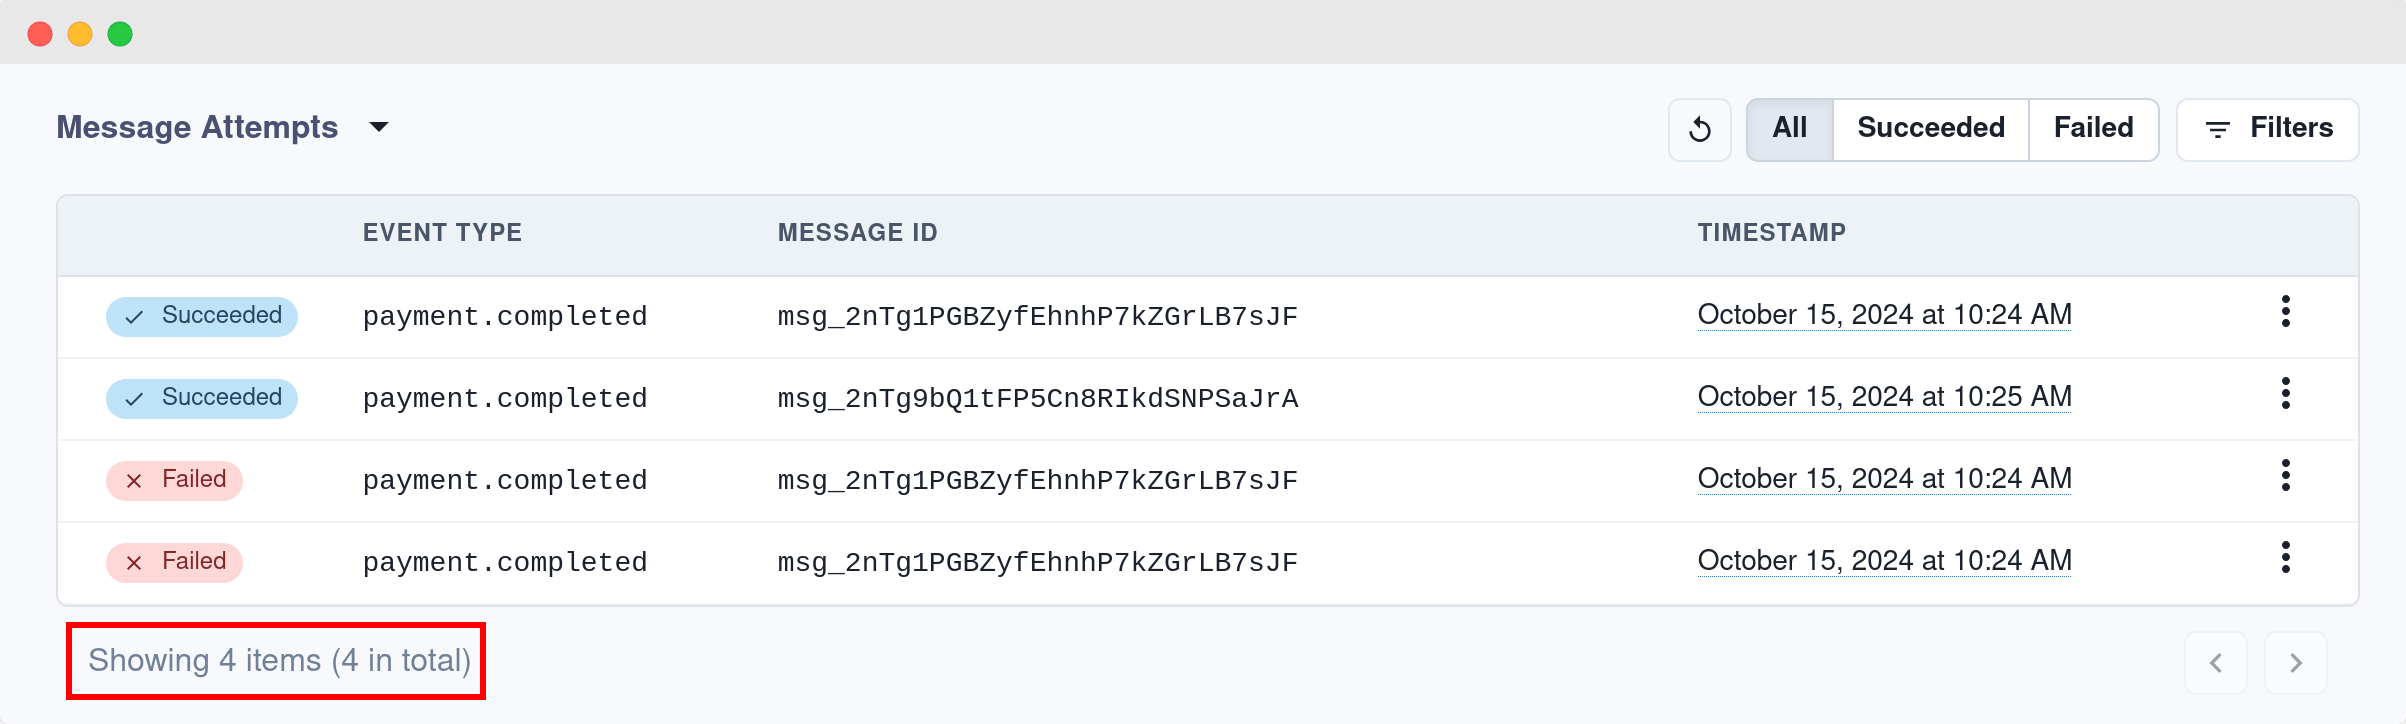Open the kebab menu on the last Failed row

click(2287, 560)
